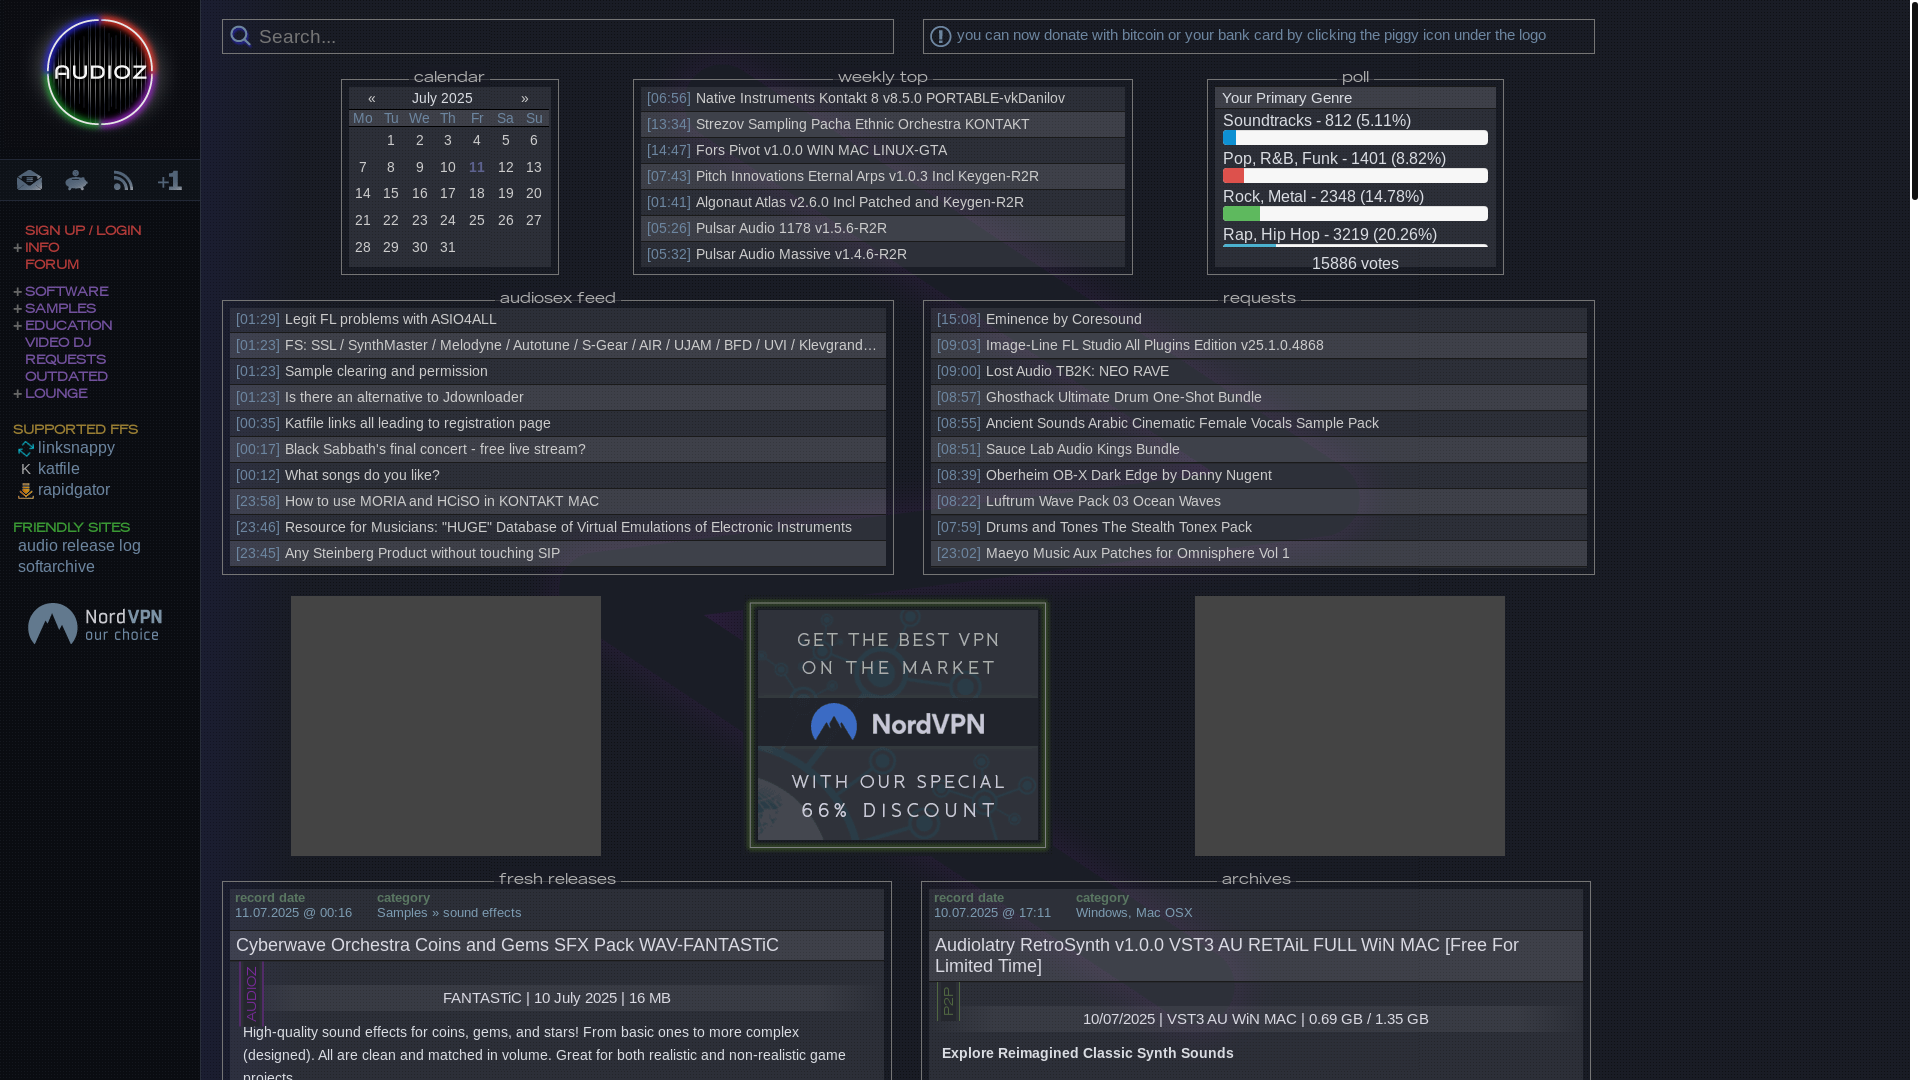Viewport: 1920px width, 1080px height.
Task: Select July 11 in calendar
Action: [x=477, y=167]
